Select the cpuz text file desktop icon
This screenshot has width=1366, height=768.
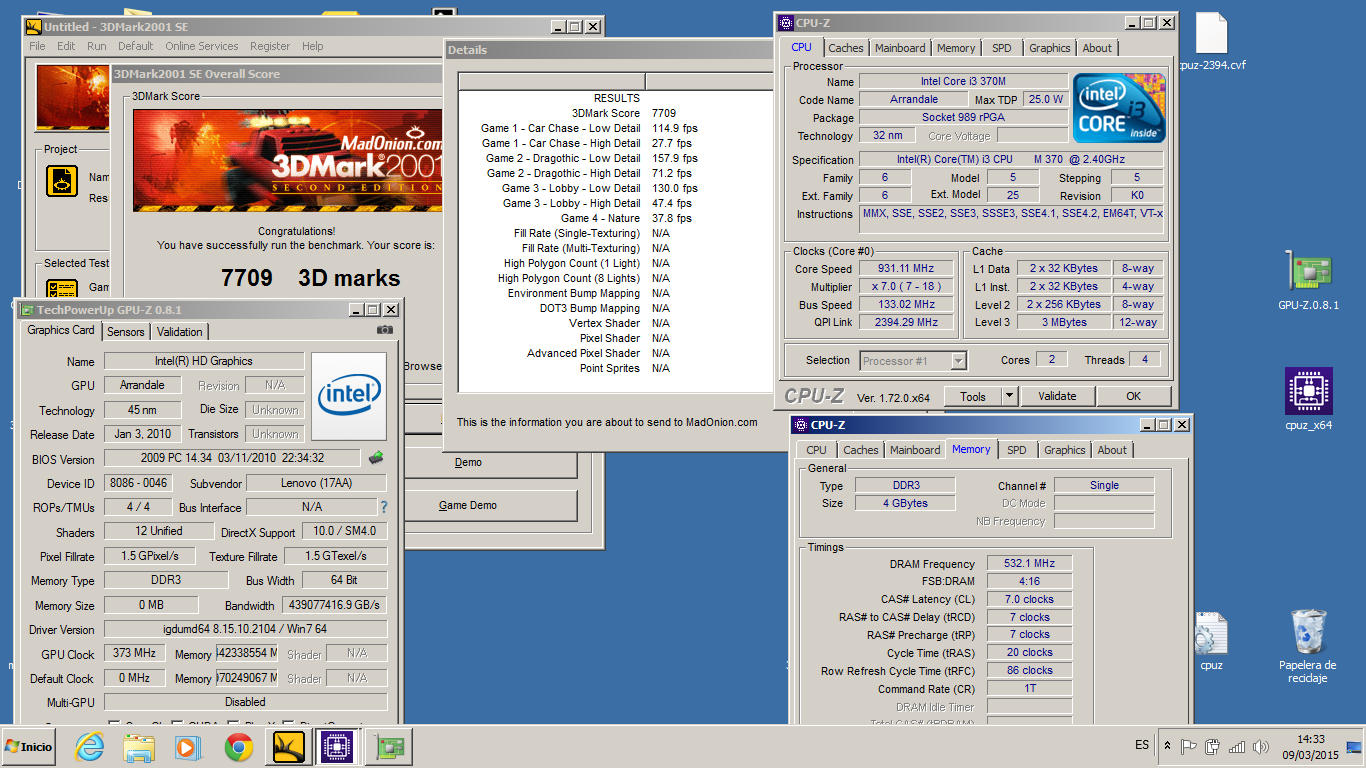[x=1210, y=642]
